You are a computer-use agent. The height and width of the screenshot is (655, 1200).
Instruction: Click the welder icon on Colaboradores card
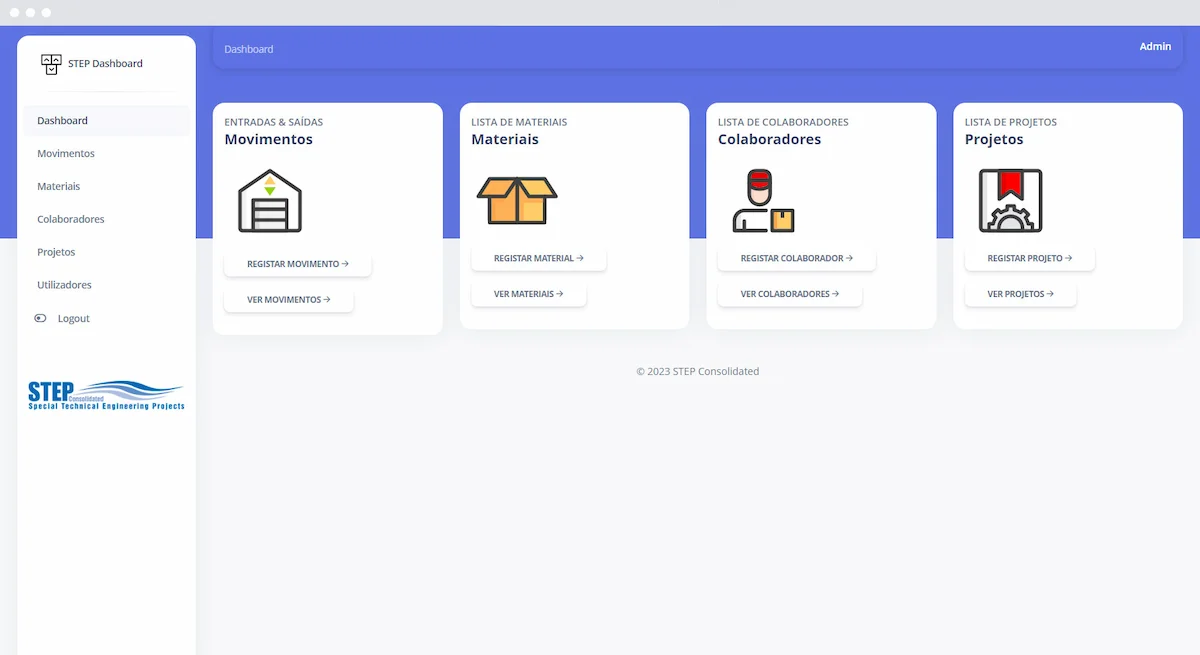(762, 199)
